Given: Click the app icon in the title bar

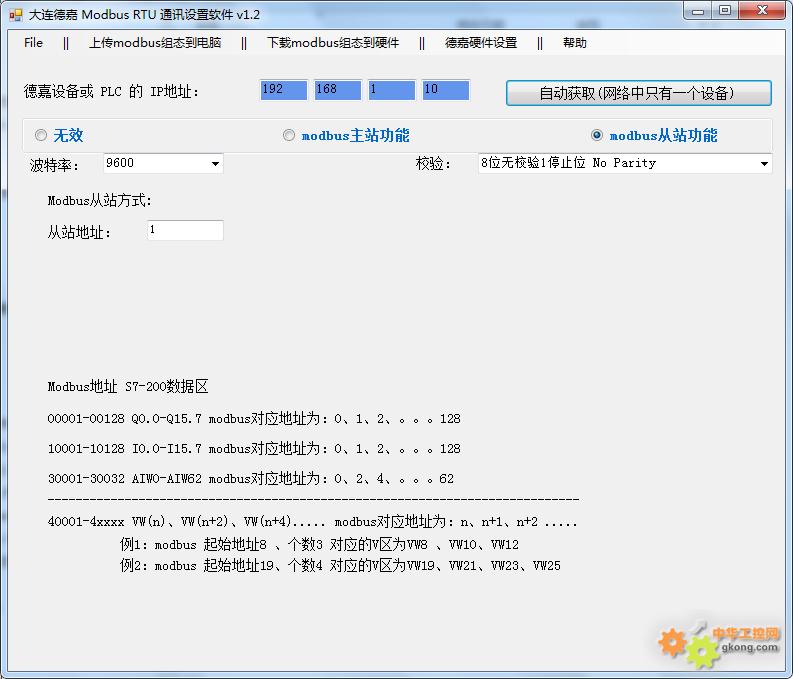Looking at the screenshot, I should [x=15, y=14].
